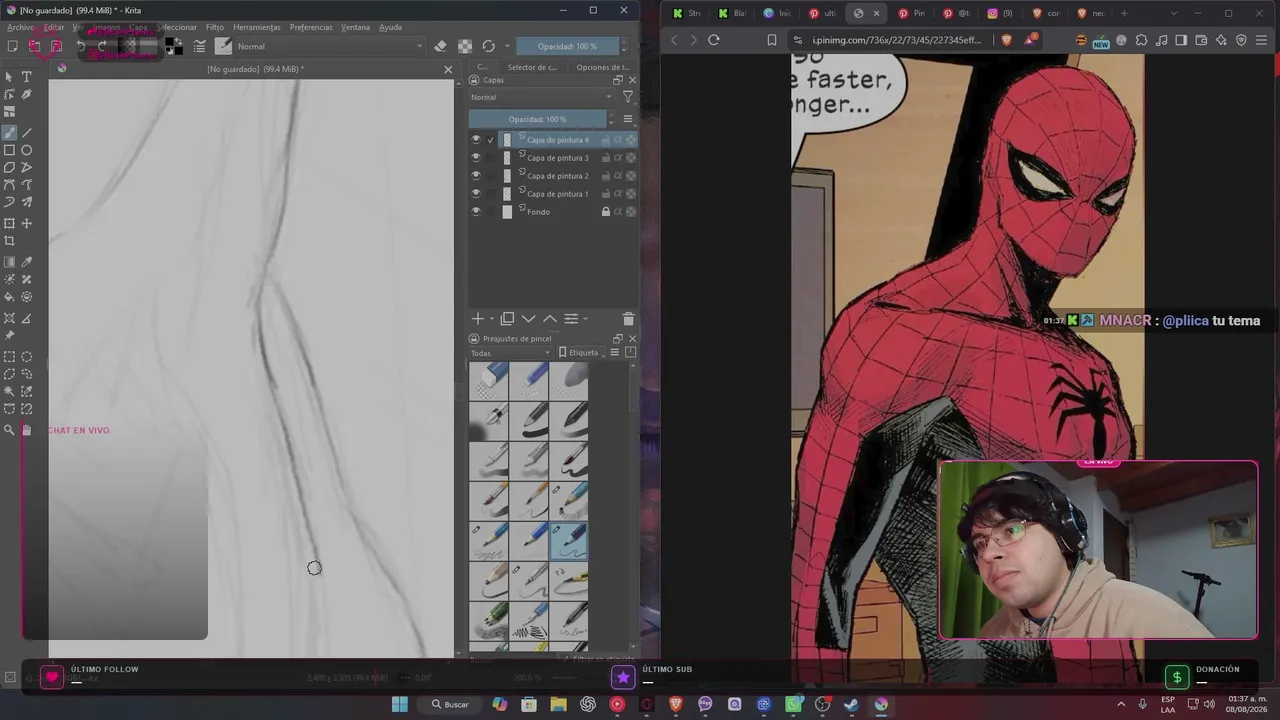Viewport: 1280px width, 720px height.
Task: Expand the browser tab list chevron
Action: 1173,13
